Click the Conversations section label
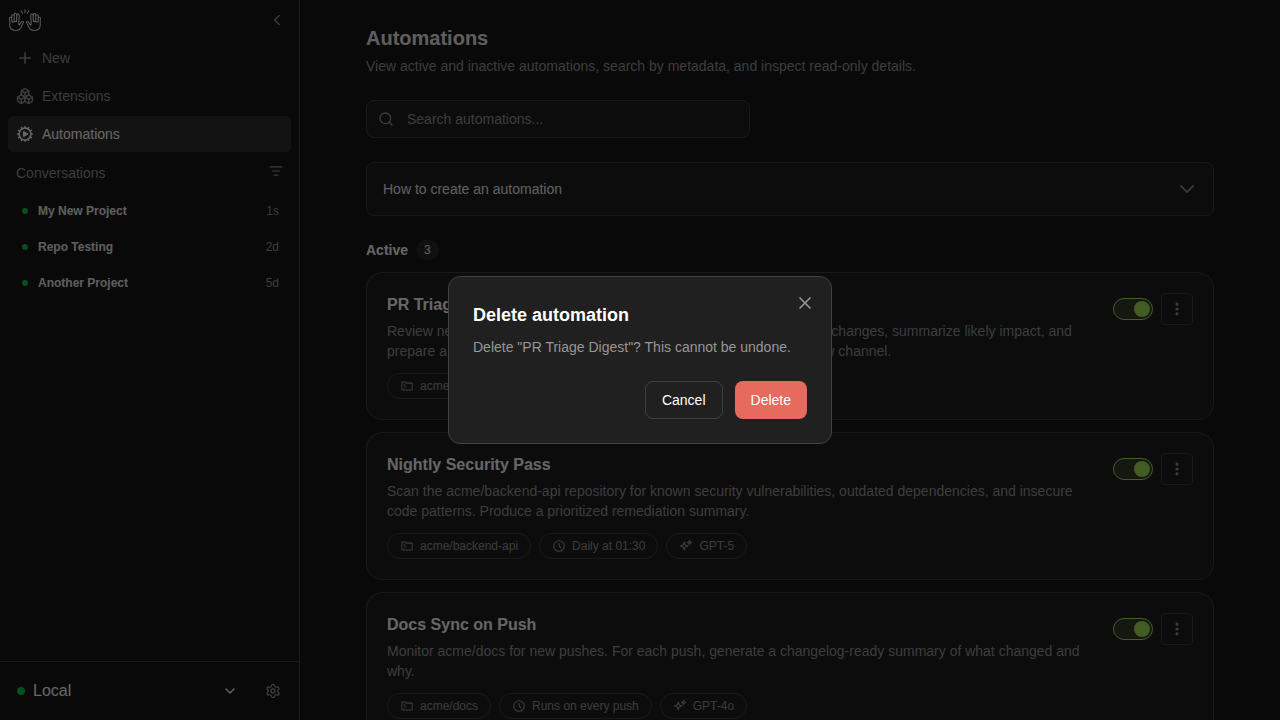Viewport: 1280px width, 720px height. click(61, 173)
